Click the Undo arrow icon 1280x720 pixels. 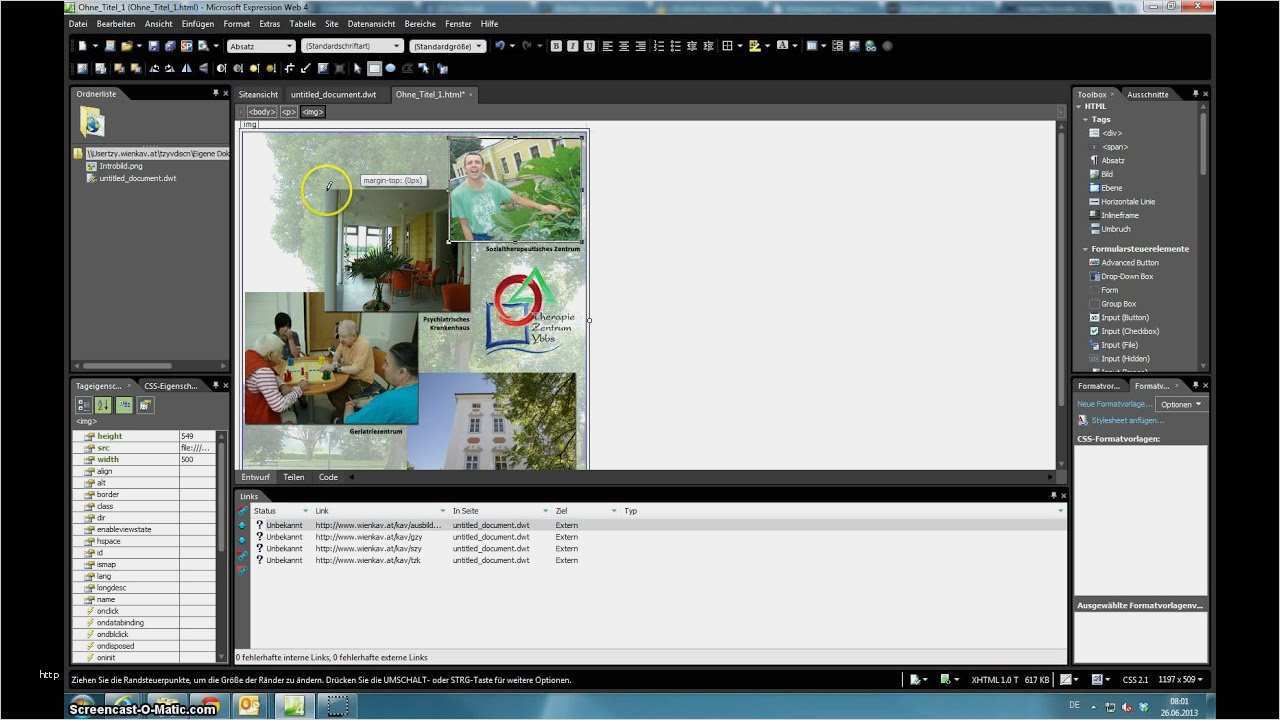click(x=500, y=46)
